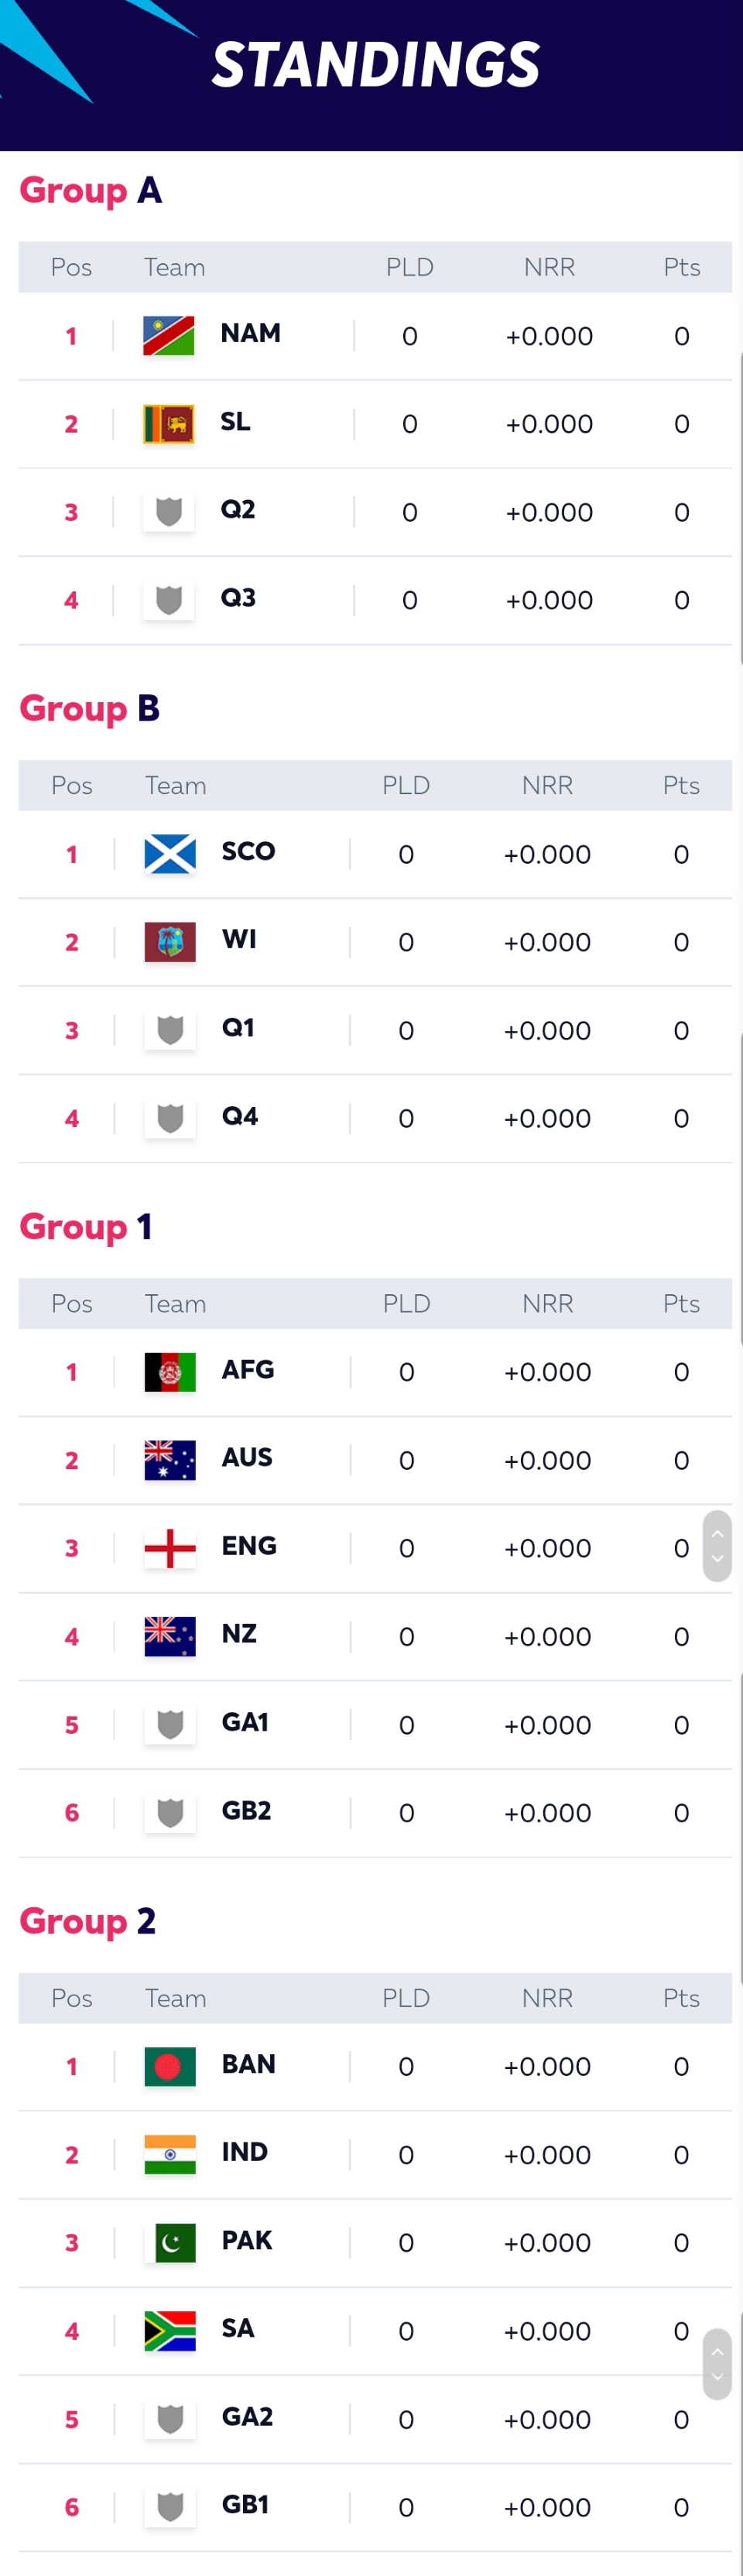This screenshot has width=743, height=2576.
Task: Click the Group 2 heading
Action: (x=88, y=1921)
